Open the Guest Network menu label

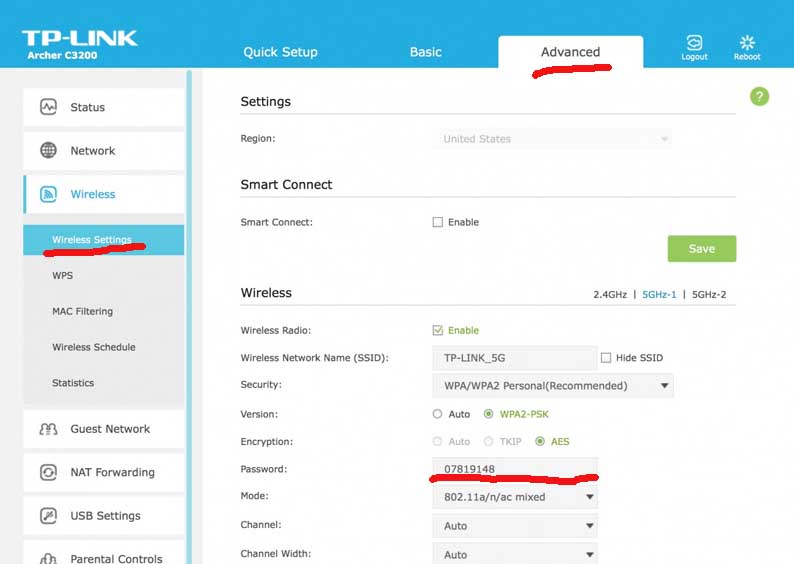(x=110, y=429)
